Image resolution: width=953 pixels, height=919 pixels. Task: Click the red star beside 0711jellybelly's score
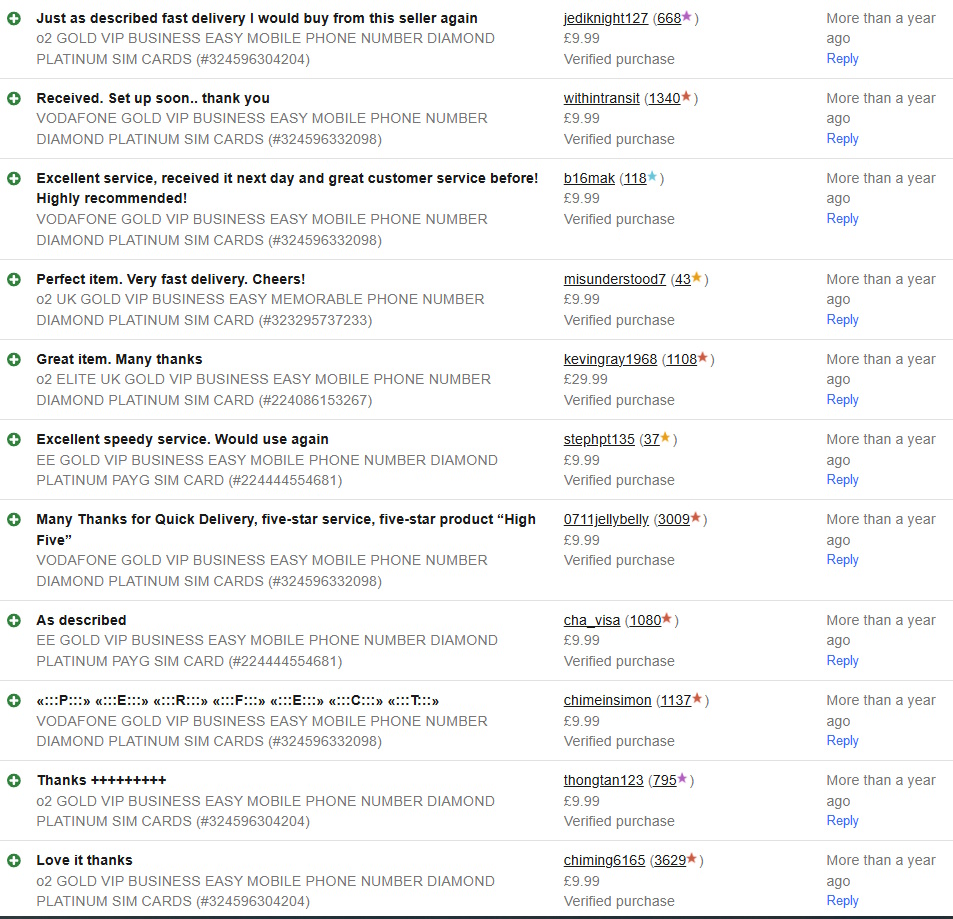coord(696,518)
